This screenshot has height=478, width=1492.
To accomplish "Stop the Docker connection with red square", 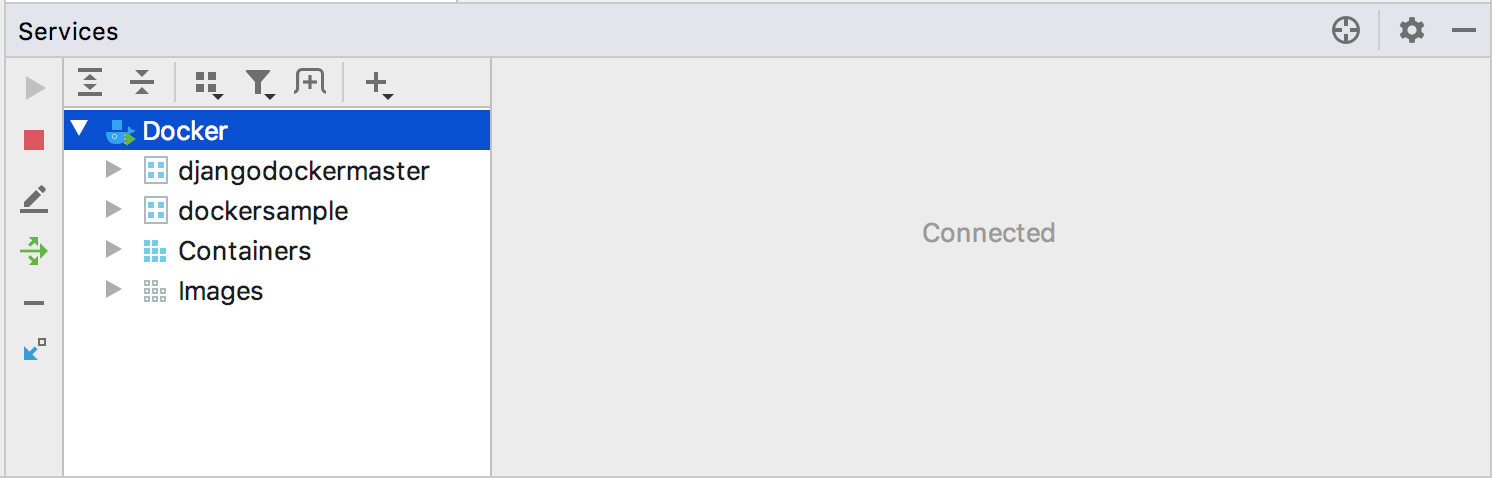I will pyautogui.click(x=35, y=140).
